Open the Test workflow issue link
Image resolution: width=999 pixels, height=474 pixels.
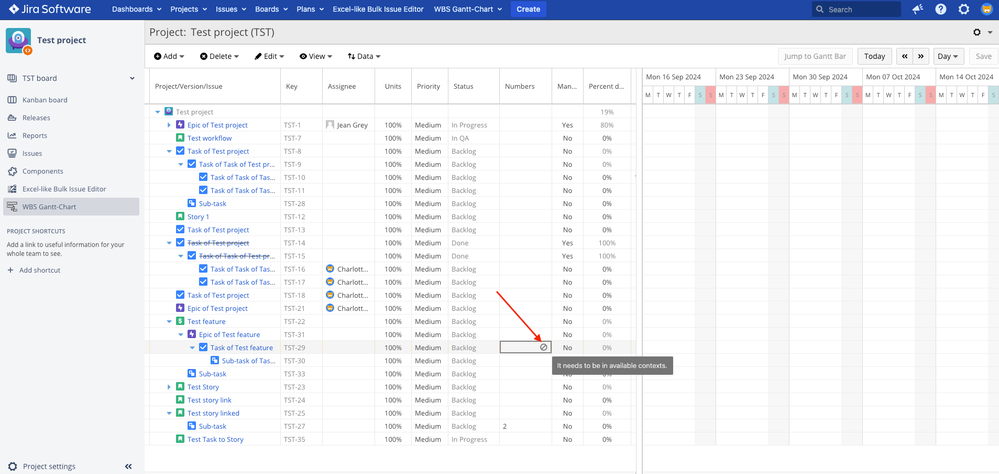[x=210, y=138]
